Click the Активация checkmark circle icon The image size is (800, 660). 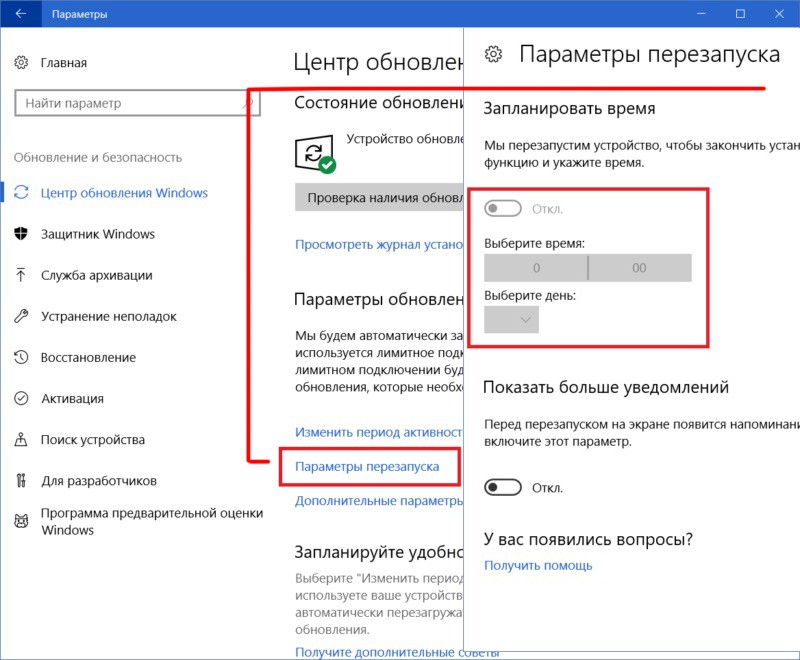pos(21,398)
